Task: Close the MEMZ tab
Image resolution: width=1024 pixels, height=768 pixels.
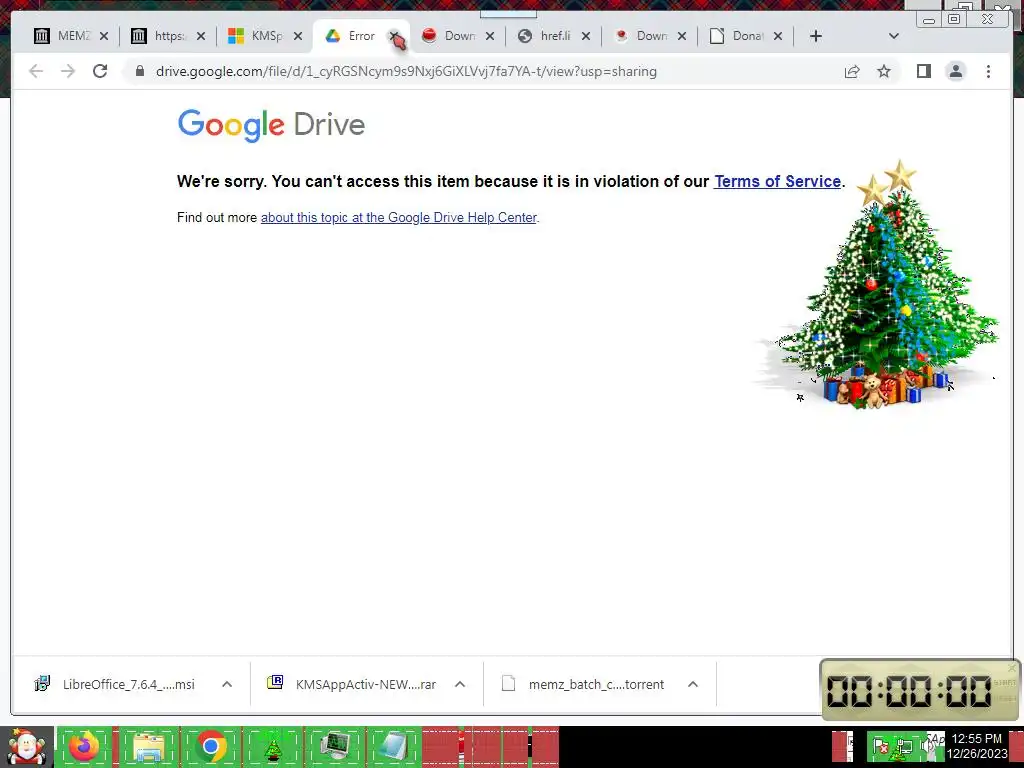Action: click(x=104, y=36)
